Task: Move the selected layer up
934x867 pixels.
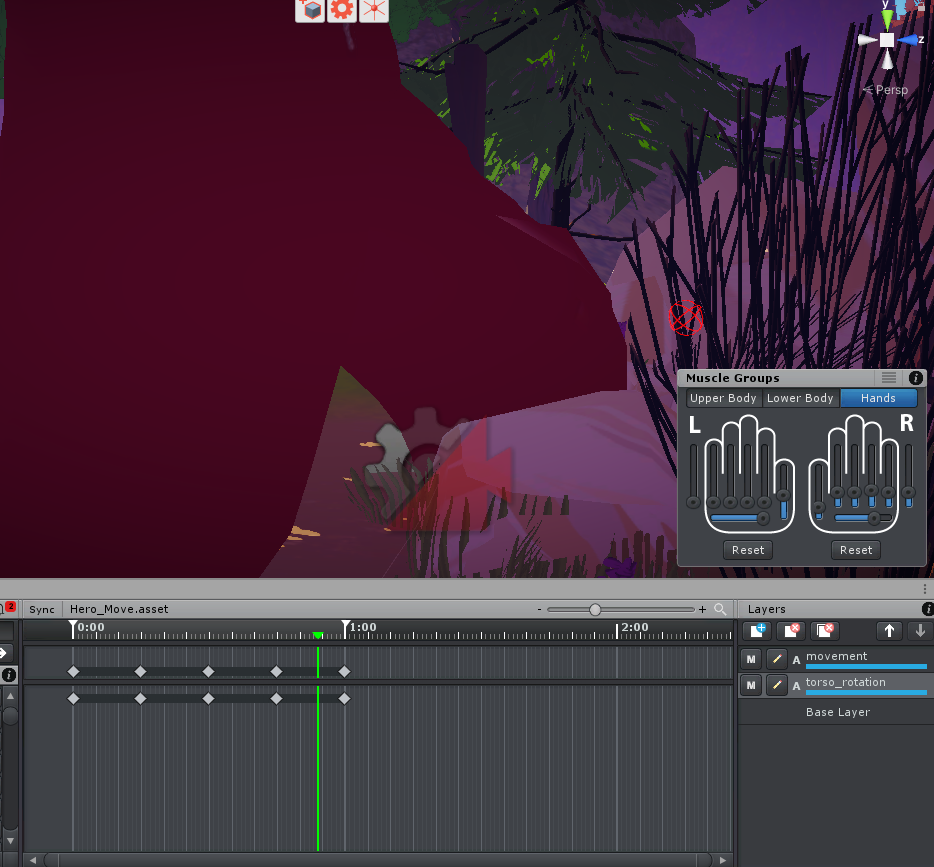Action: click(889, 630)
